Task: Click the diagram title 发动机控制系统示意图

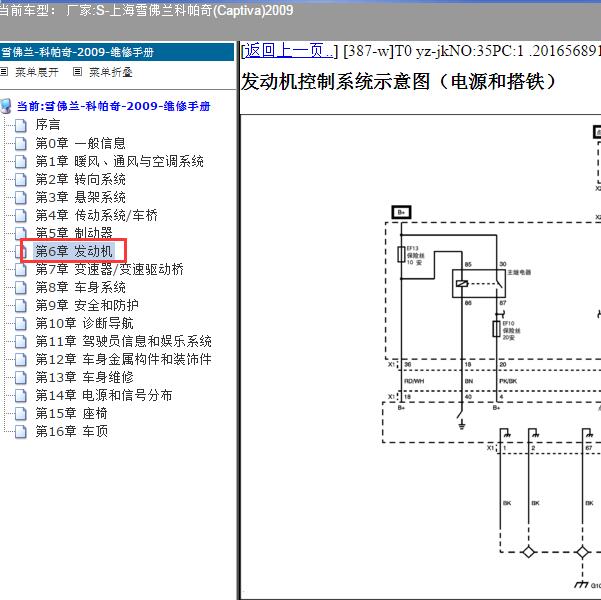Action: coord(399,82)
